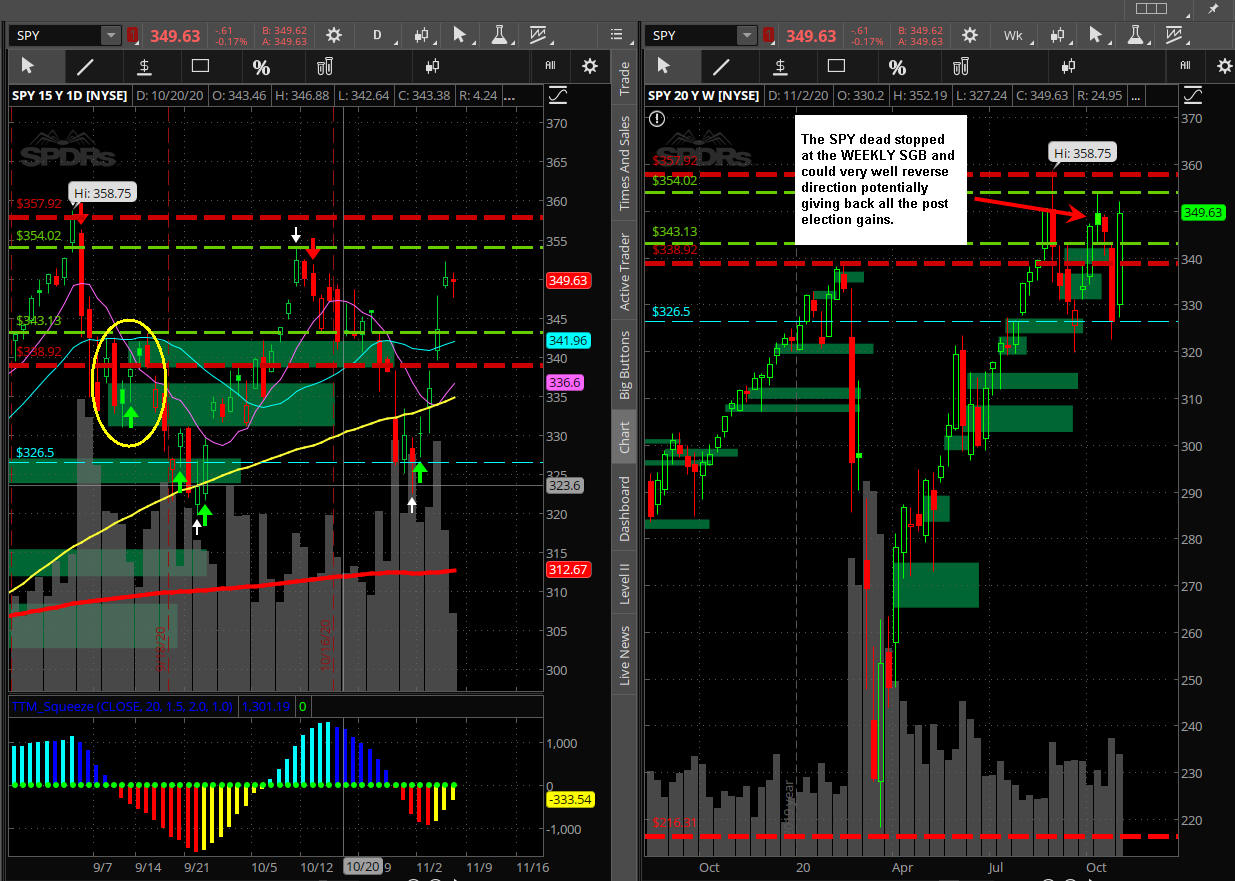Viewport: 1235px width, 881px height.
Task: Click the ellipsis in left chart status line
Action: point(507,96)
